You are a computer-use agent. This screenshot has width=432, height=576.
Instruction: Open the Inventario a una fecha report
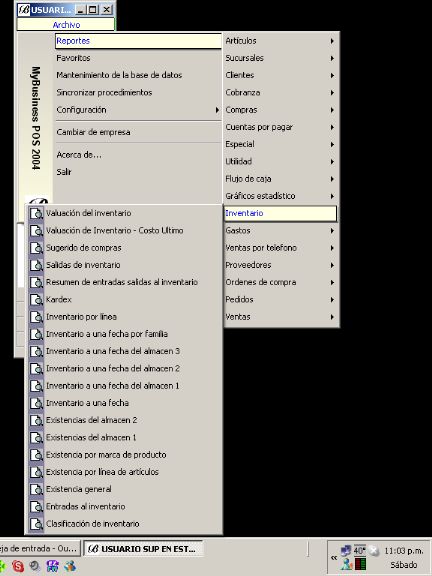124,403
